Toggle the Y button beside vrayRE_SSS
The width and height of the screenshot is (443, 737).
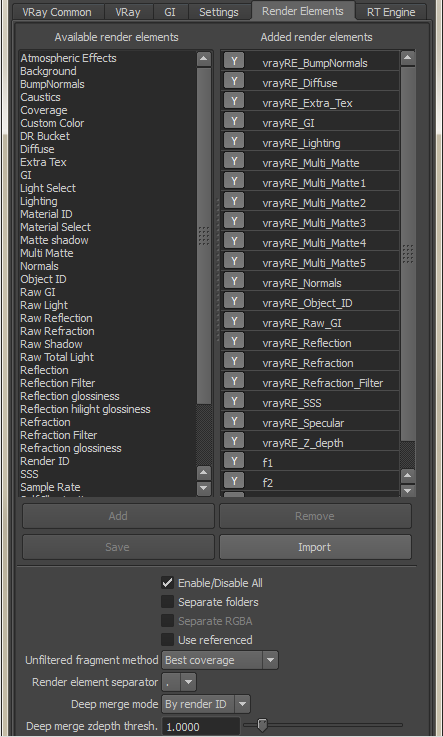click(233, 401)
